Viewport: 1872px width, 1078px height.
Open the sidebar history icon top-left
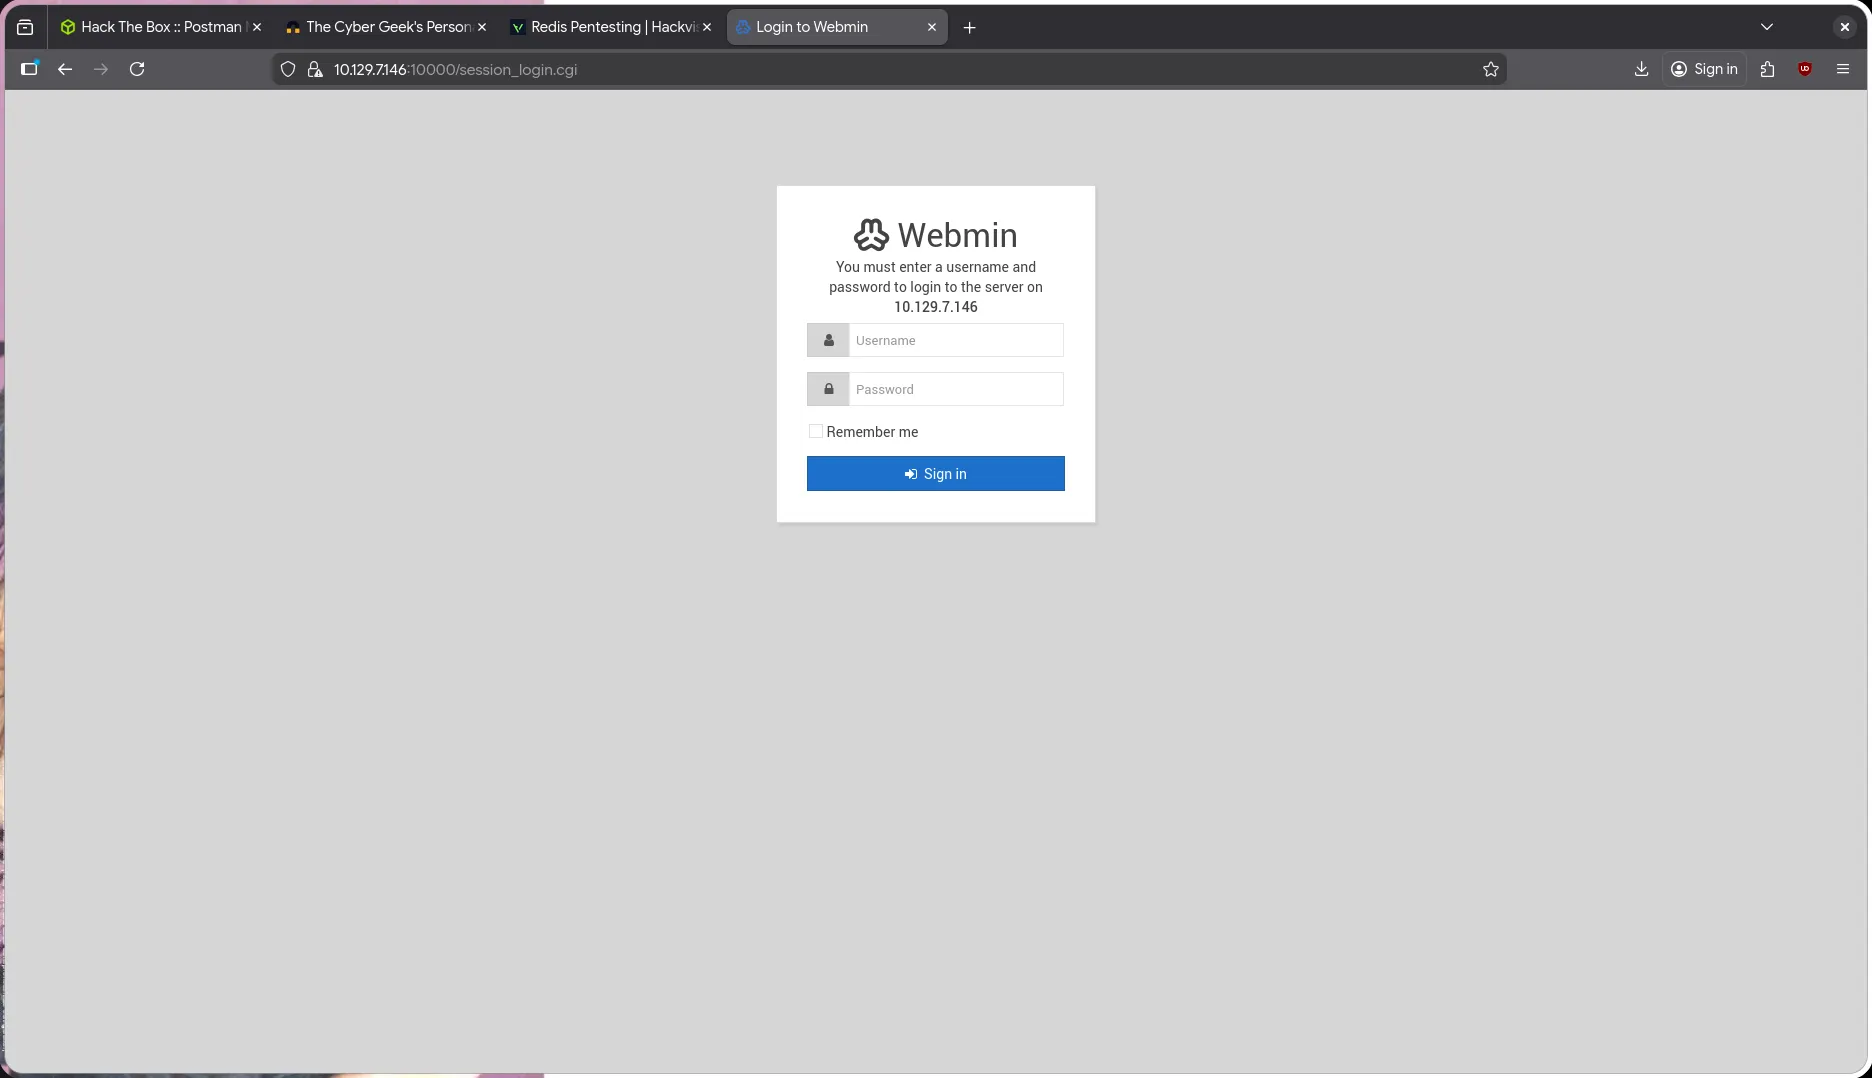point(25,27)
